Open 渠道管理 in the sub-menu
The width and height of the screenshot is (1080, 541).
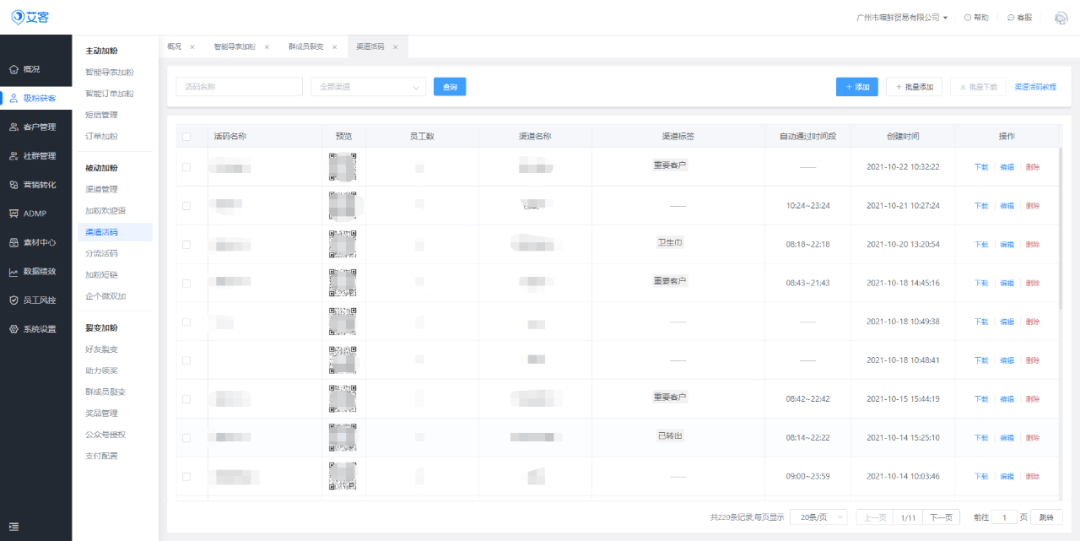(x=102, y=189)
